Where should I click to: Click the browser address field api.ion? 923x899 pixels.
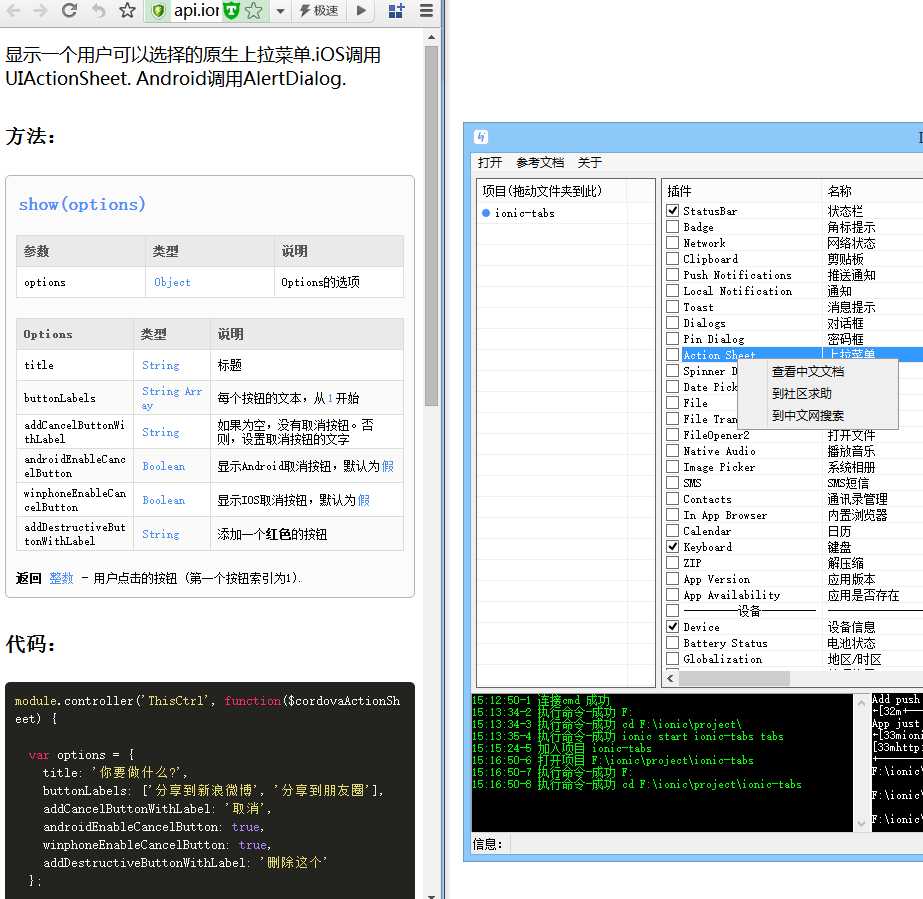[x=196, y=11]
